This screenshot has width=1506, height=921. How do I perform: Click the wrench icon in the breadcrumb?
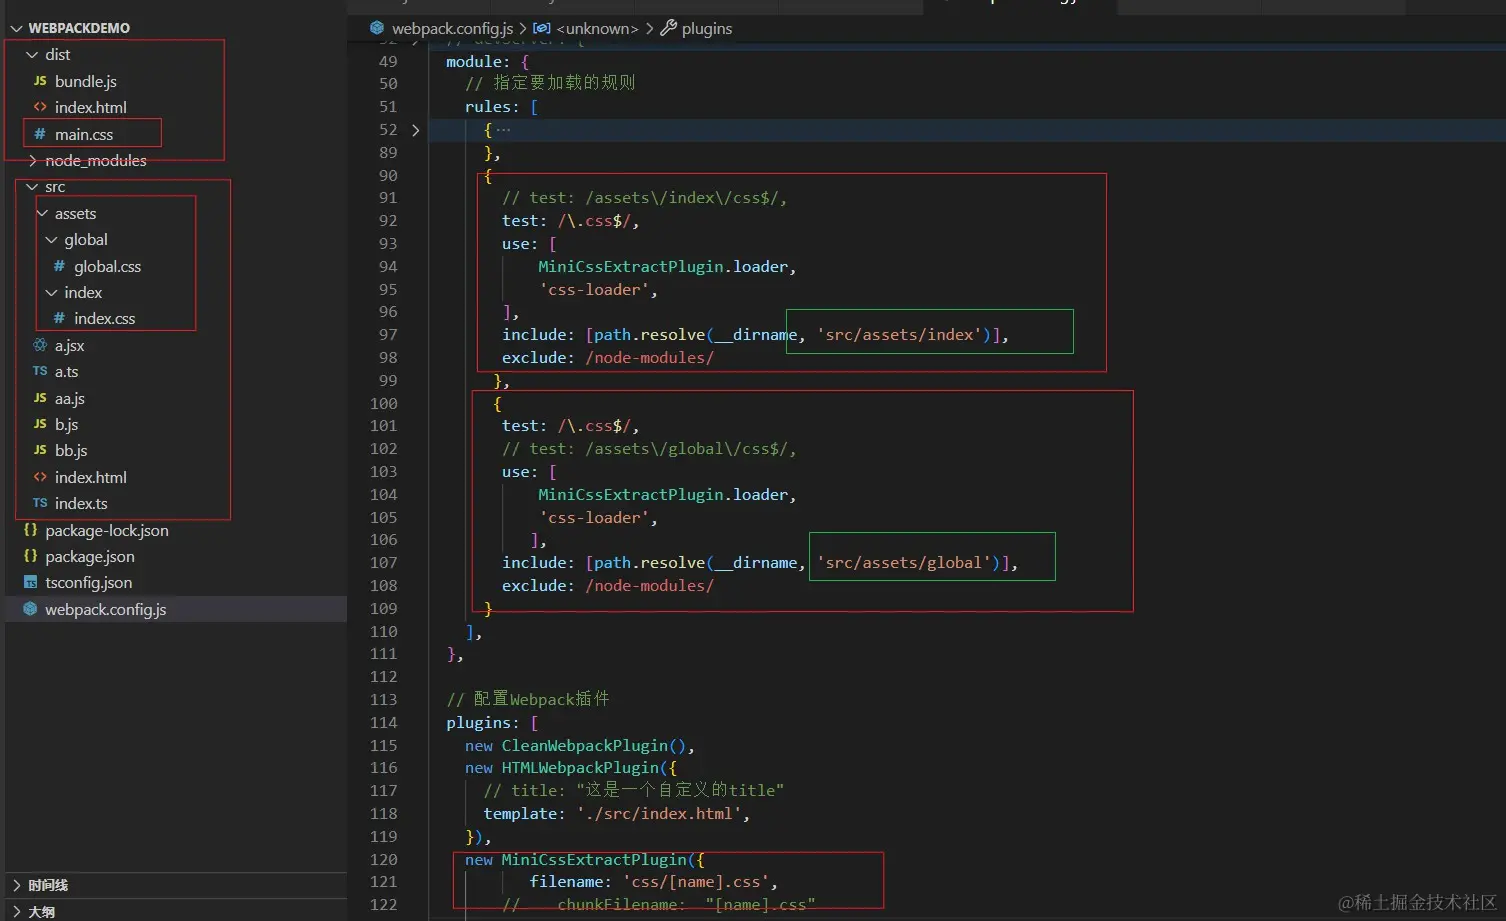(668, 28)
